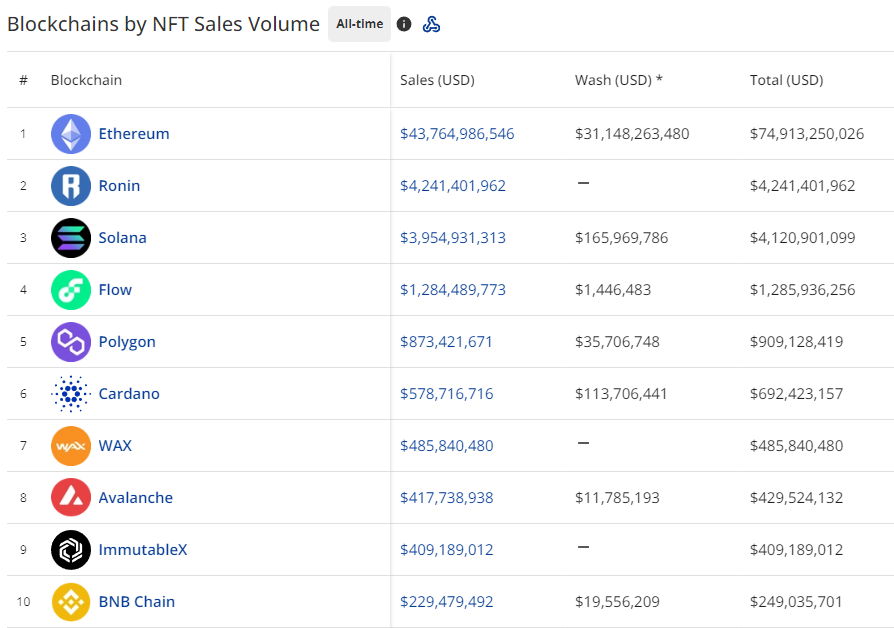This screenshot has height=628, width=894.
Task: Sort by Wash (USD) column header
Action: 618,80
